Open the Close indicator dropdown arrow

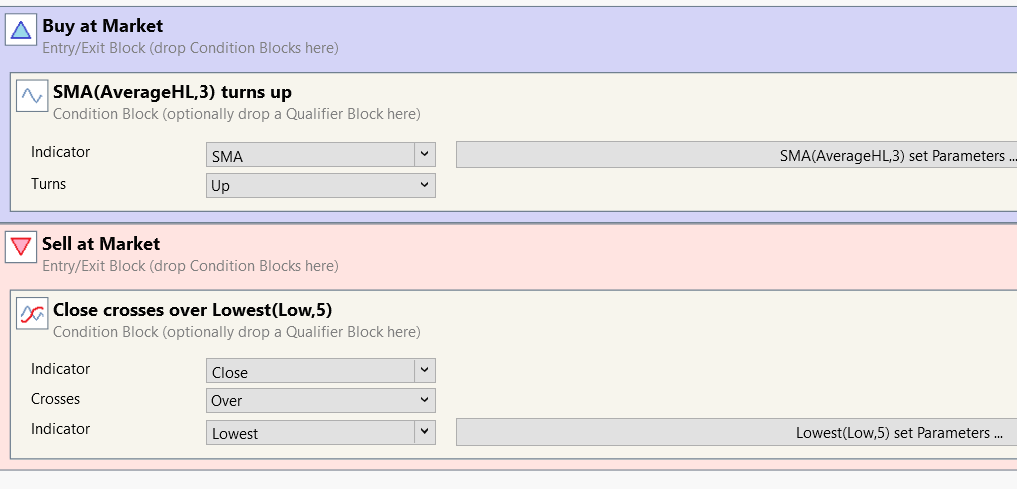click(425, 371)
